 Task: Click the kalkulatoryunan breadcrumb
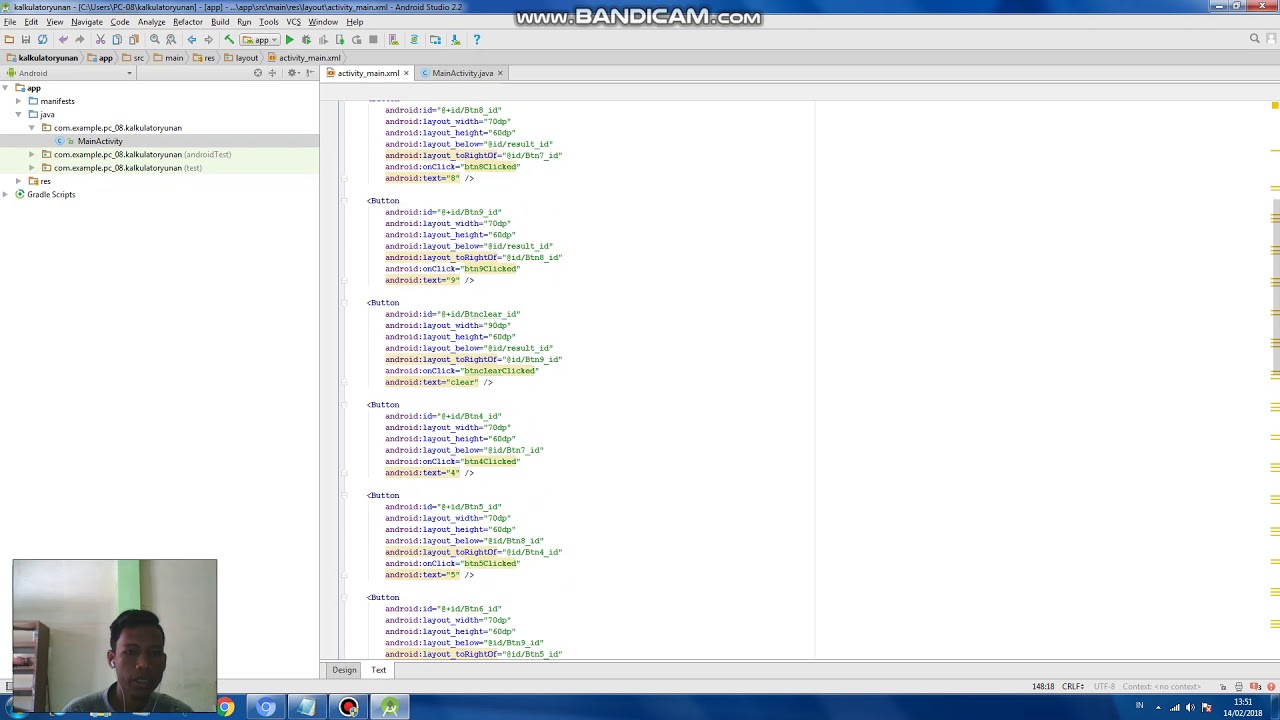click(x=41, y=58)
